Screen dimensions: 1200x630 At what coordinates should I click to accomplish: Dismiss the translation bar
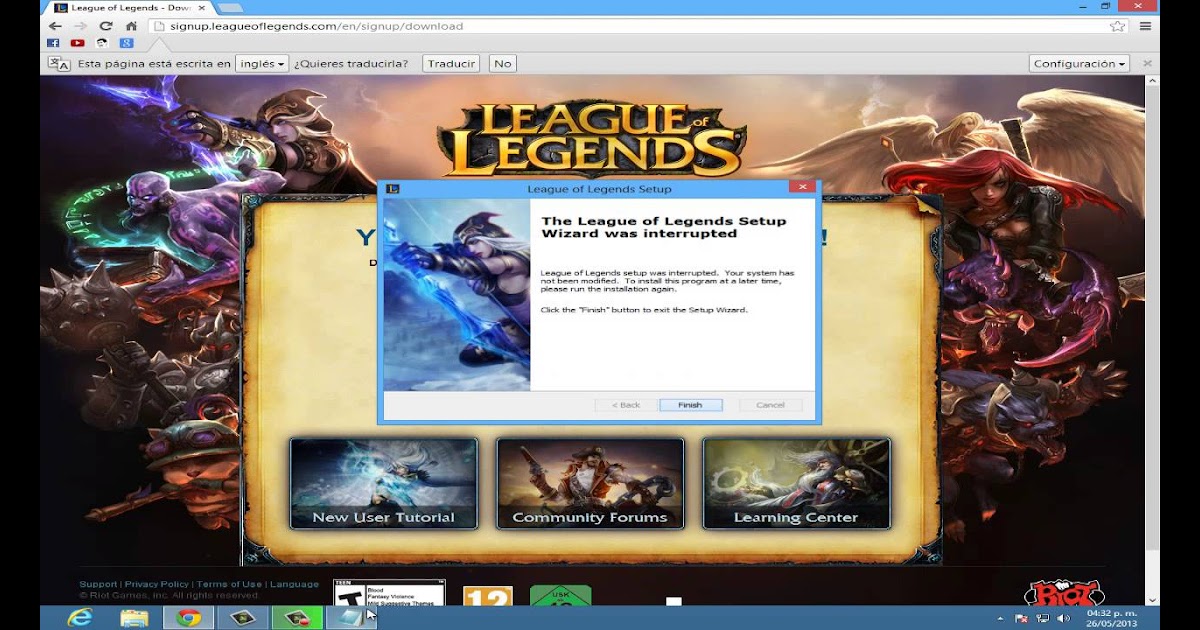[1147, 63]
